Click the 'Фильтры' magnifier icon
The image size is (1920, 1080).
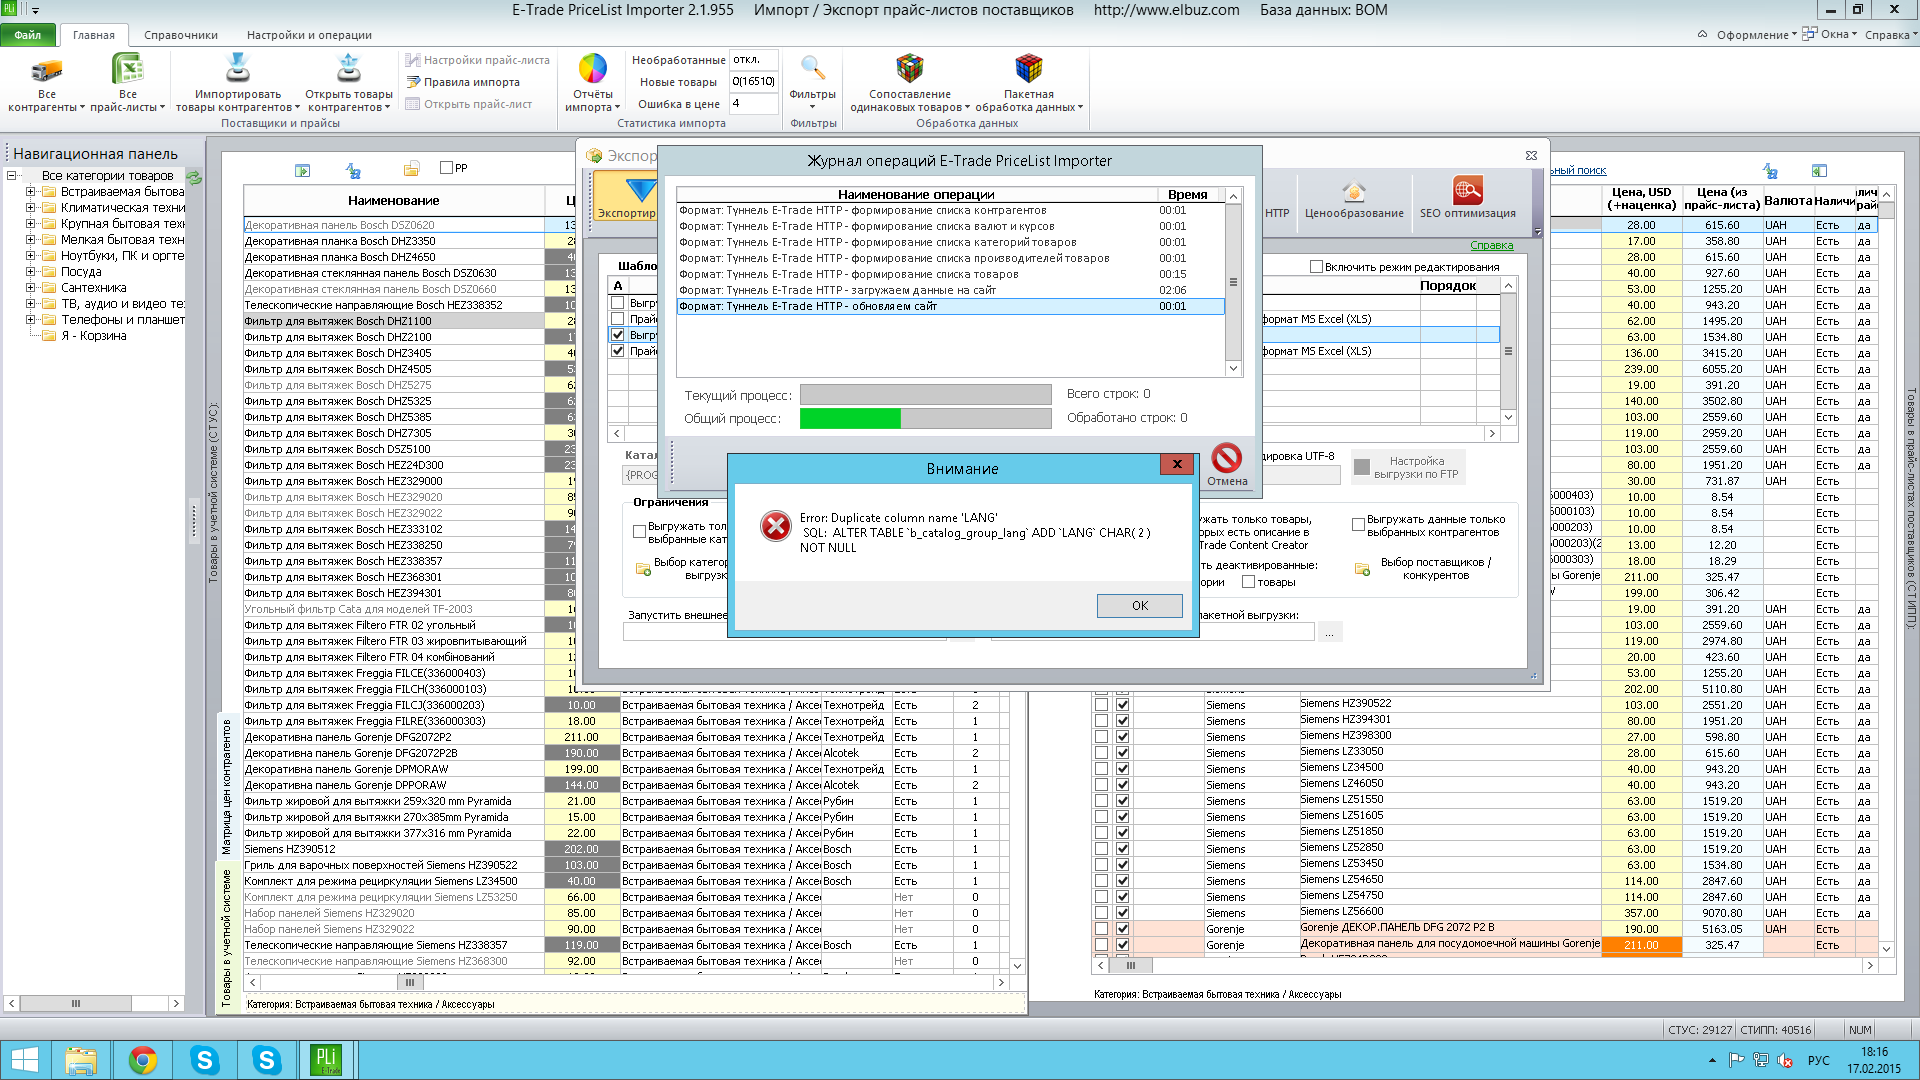[812, 69]
